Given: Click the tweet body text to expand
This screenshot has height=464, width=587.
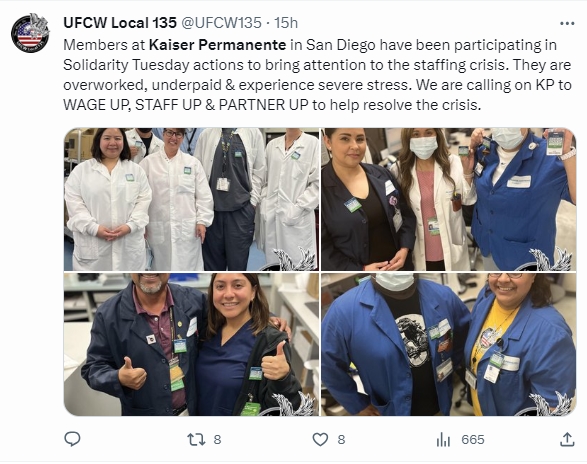Looking at the screenshot, I should [x=317, y=75].
